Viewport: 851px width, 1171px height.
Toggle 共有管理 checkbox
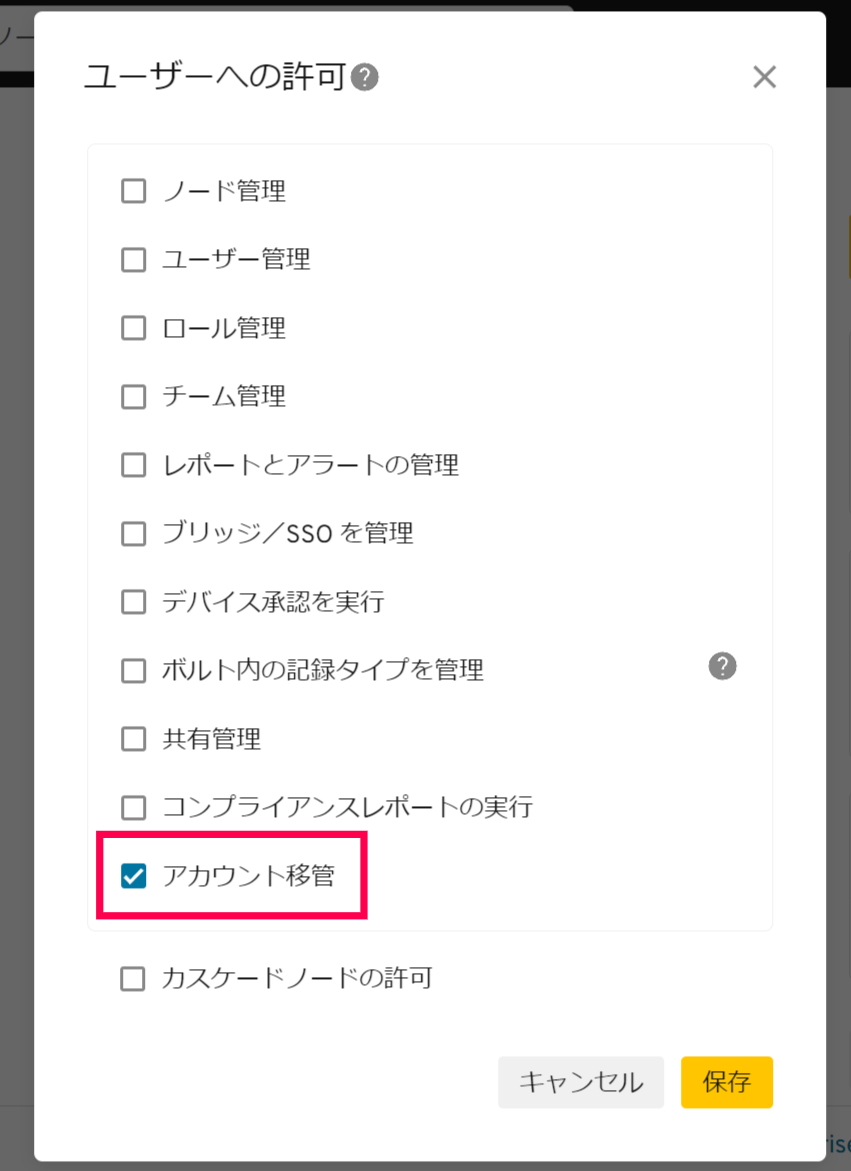click(133, 739)
